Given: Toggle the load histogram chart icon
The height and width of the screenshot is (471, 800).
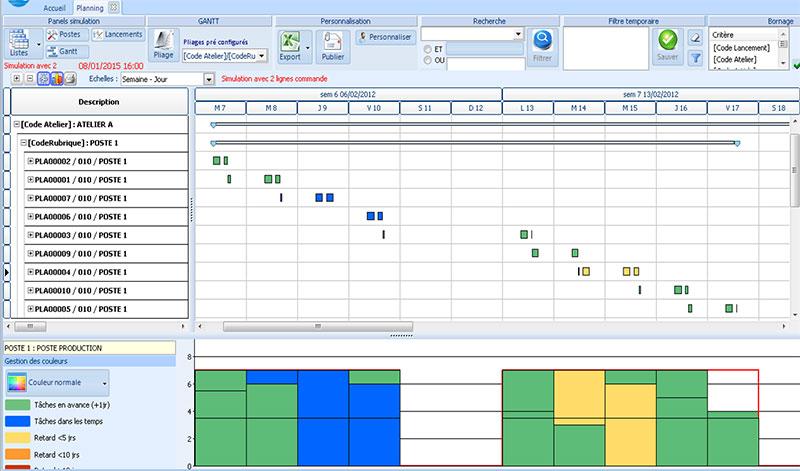Looking at the screenshot, I should (x=57, y=79).
